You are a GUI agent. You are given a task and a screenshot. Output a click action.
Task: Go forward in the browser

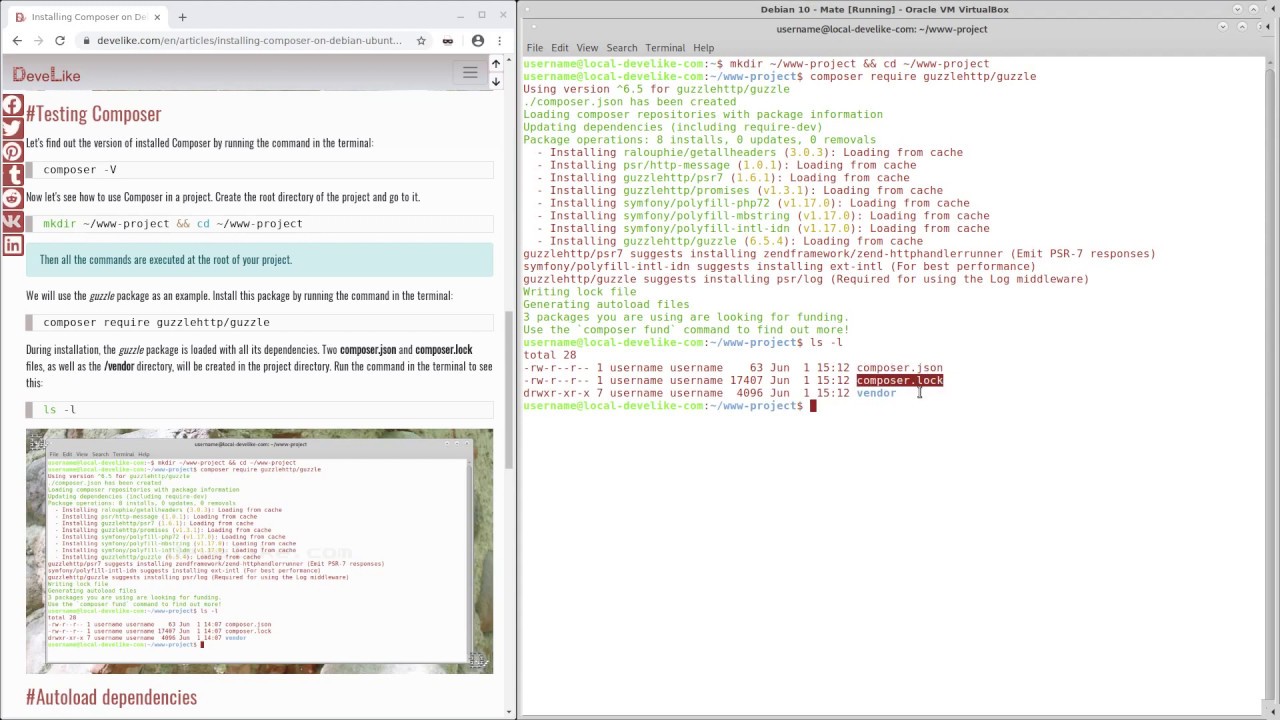[38, 41]
